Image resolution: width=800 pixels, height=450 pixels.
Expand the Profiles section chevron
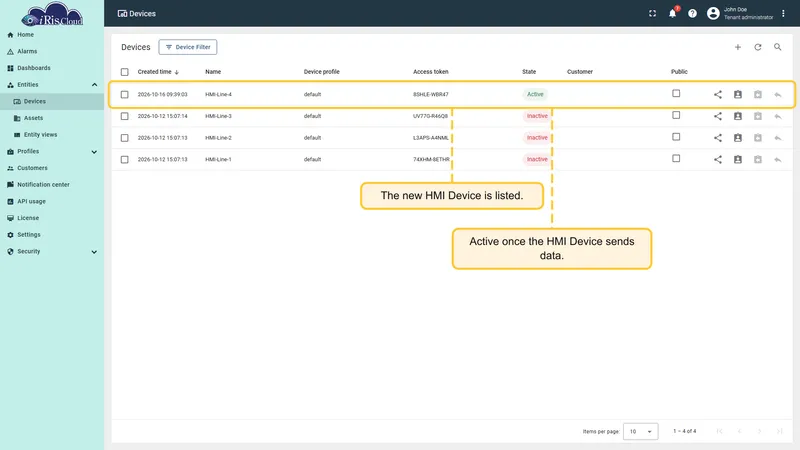coord(94,152)
